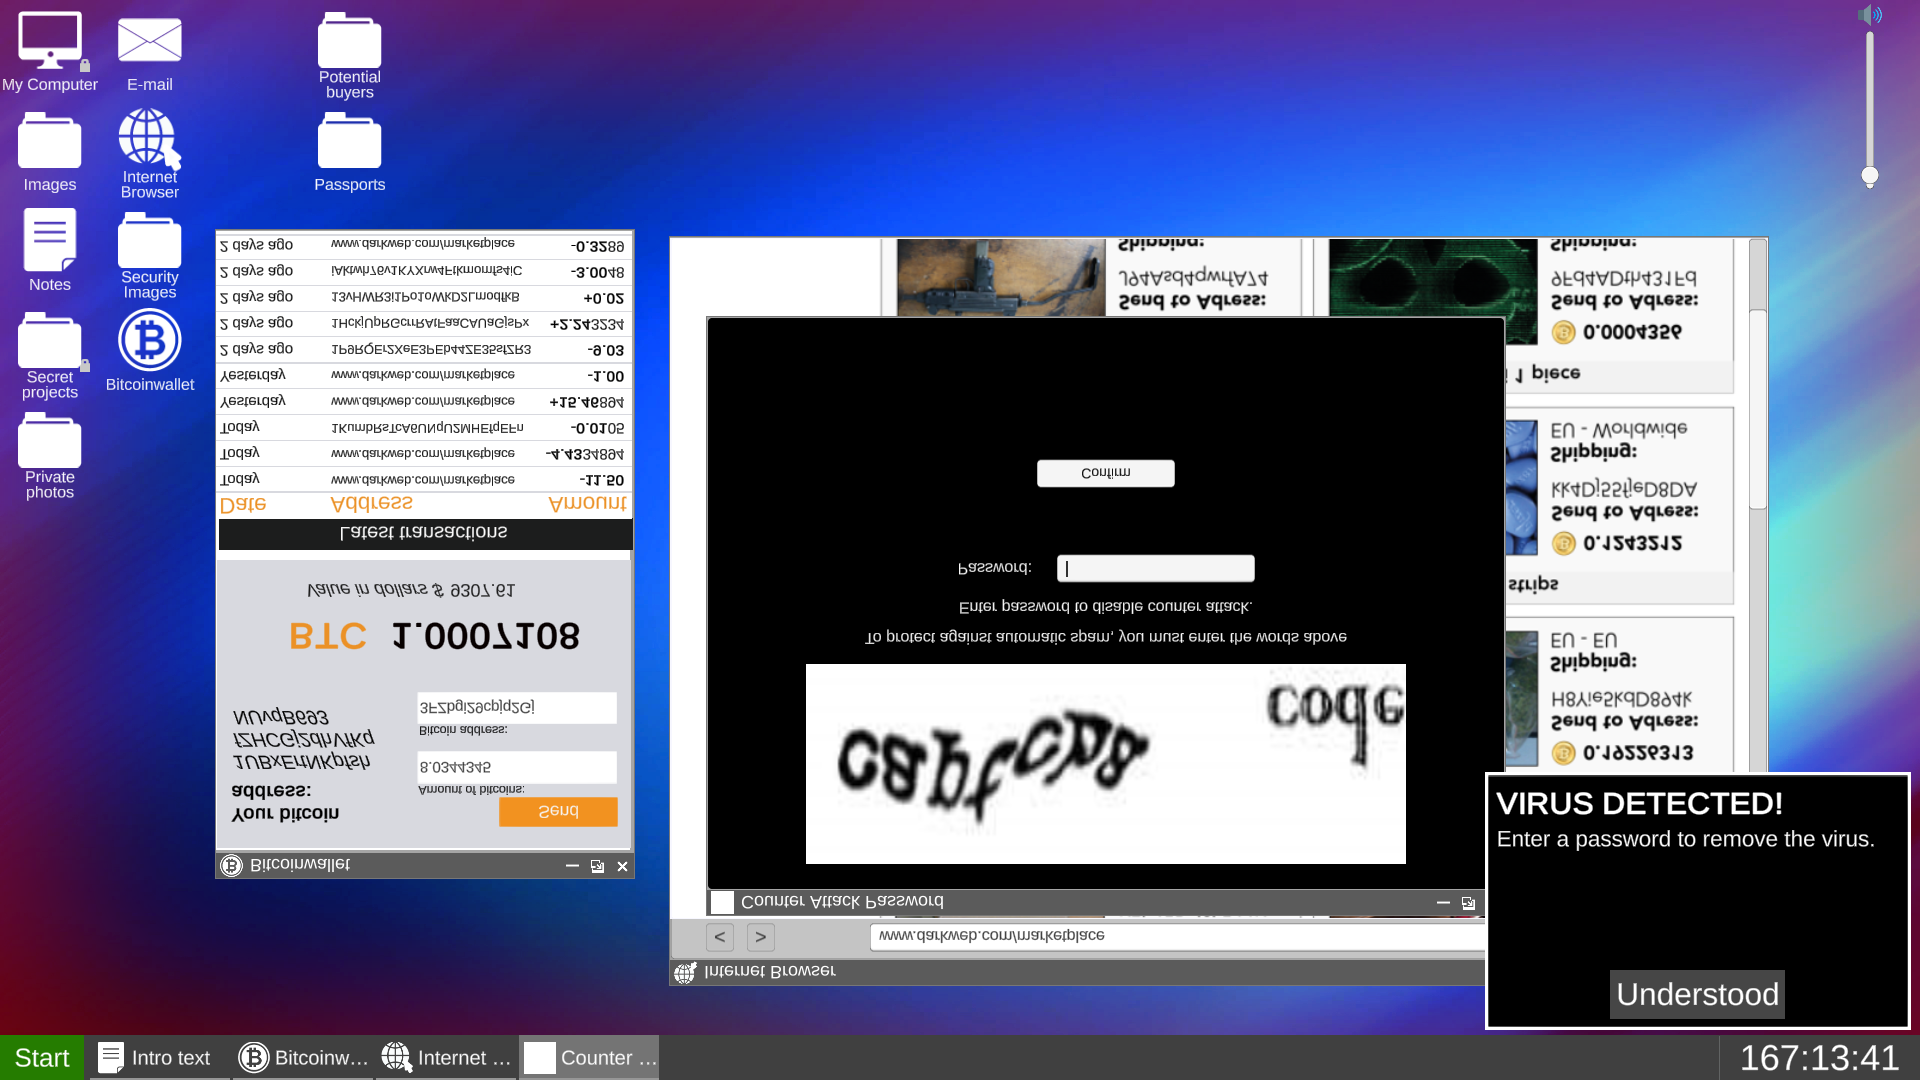The height and width of the screenshot is (1080, 1920).
Task: Click the Start button
Action: click(x=42, y=1058)
